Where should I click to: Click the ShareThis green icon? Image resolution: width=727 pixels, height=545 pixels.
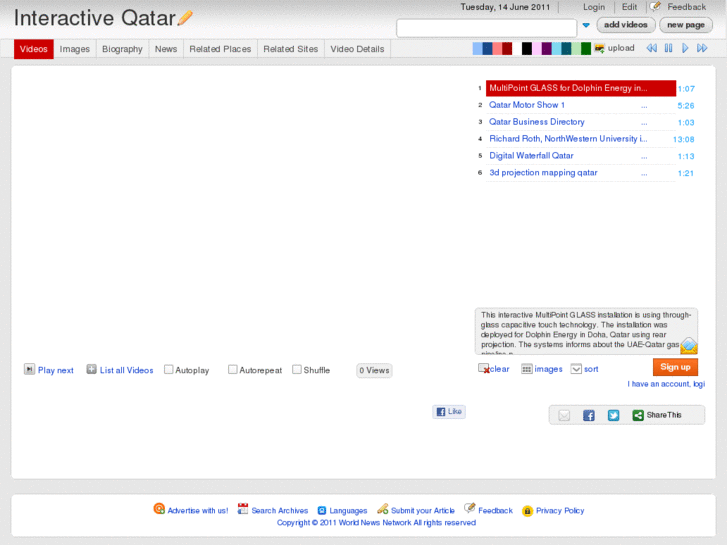click(x=638, y=415)
